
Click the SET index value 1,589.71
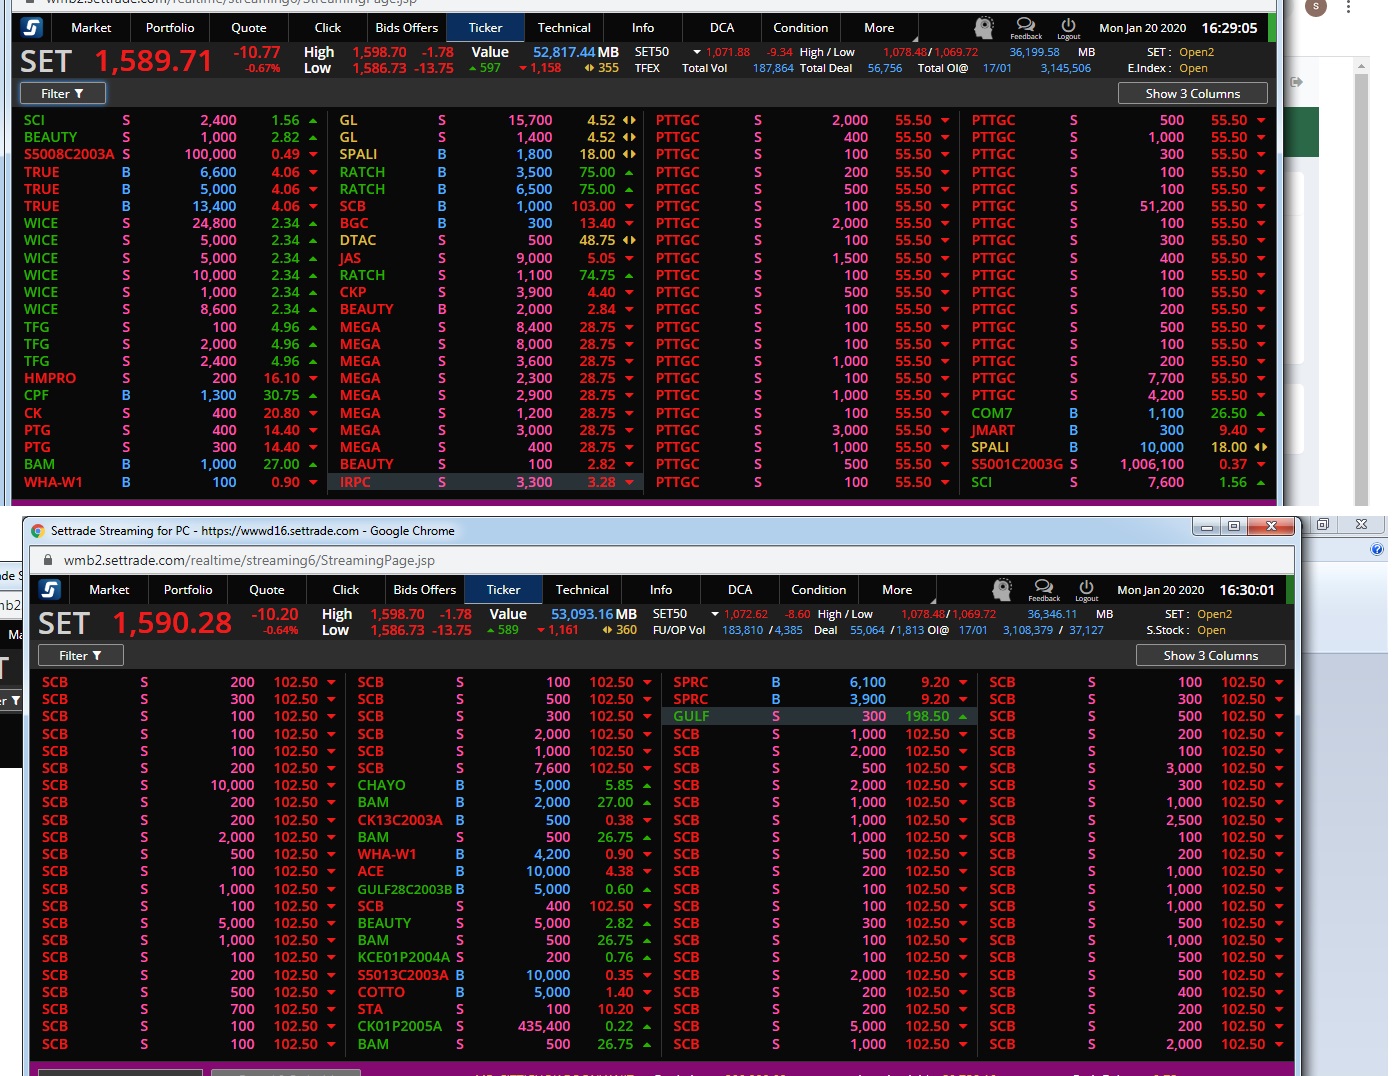point(154,61)
